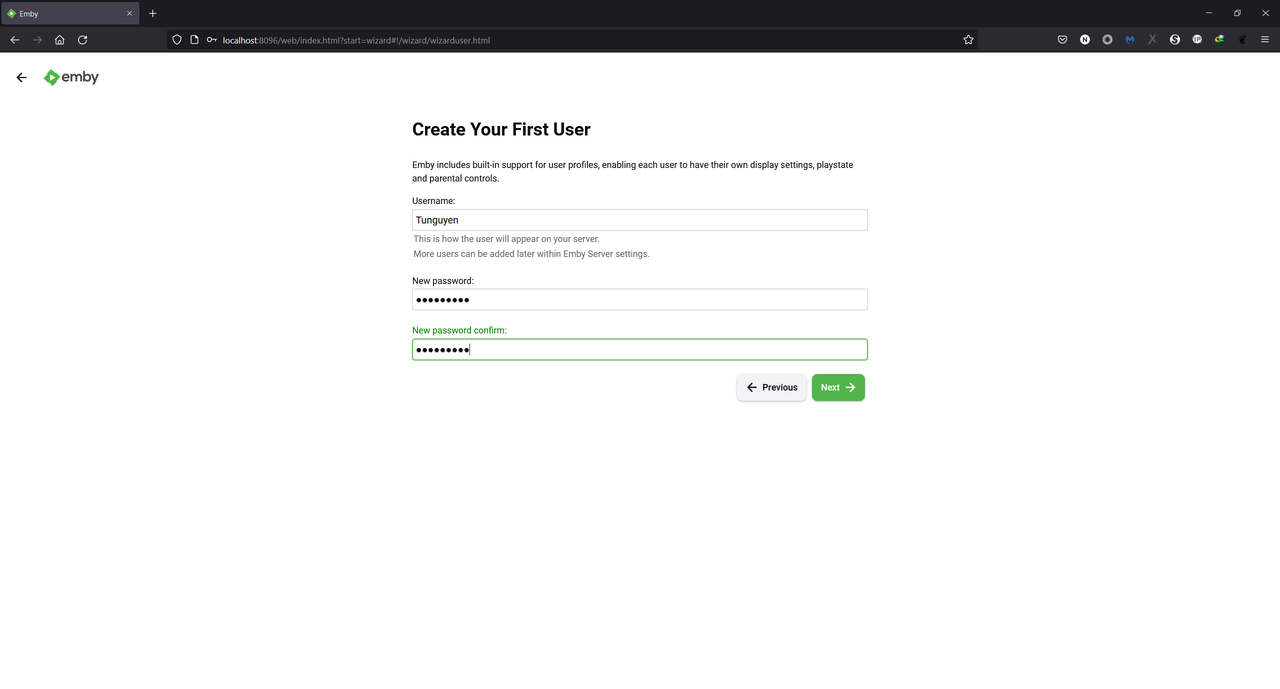Select the 'New password confirm:' label

click(x=460, y=331)
